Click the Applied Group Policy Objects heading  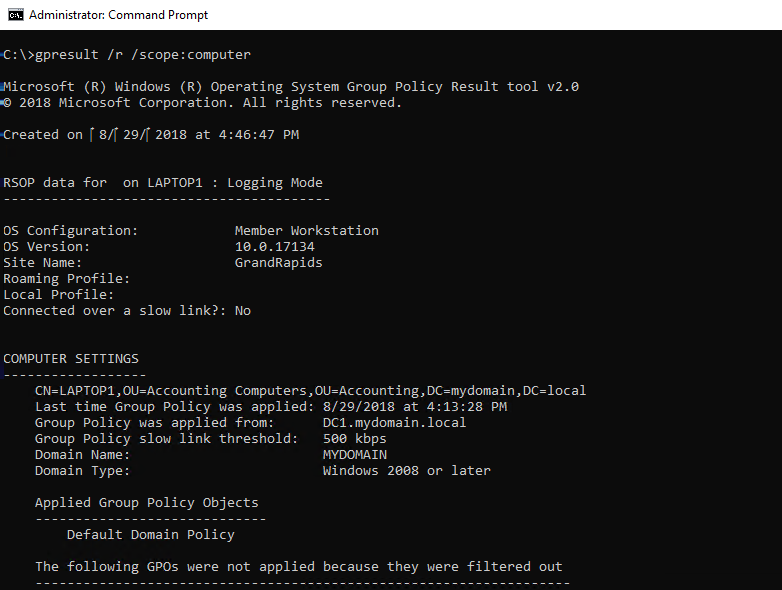point(146,503)
